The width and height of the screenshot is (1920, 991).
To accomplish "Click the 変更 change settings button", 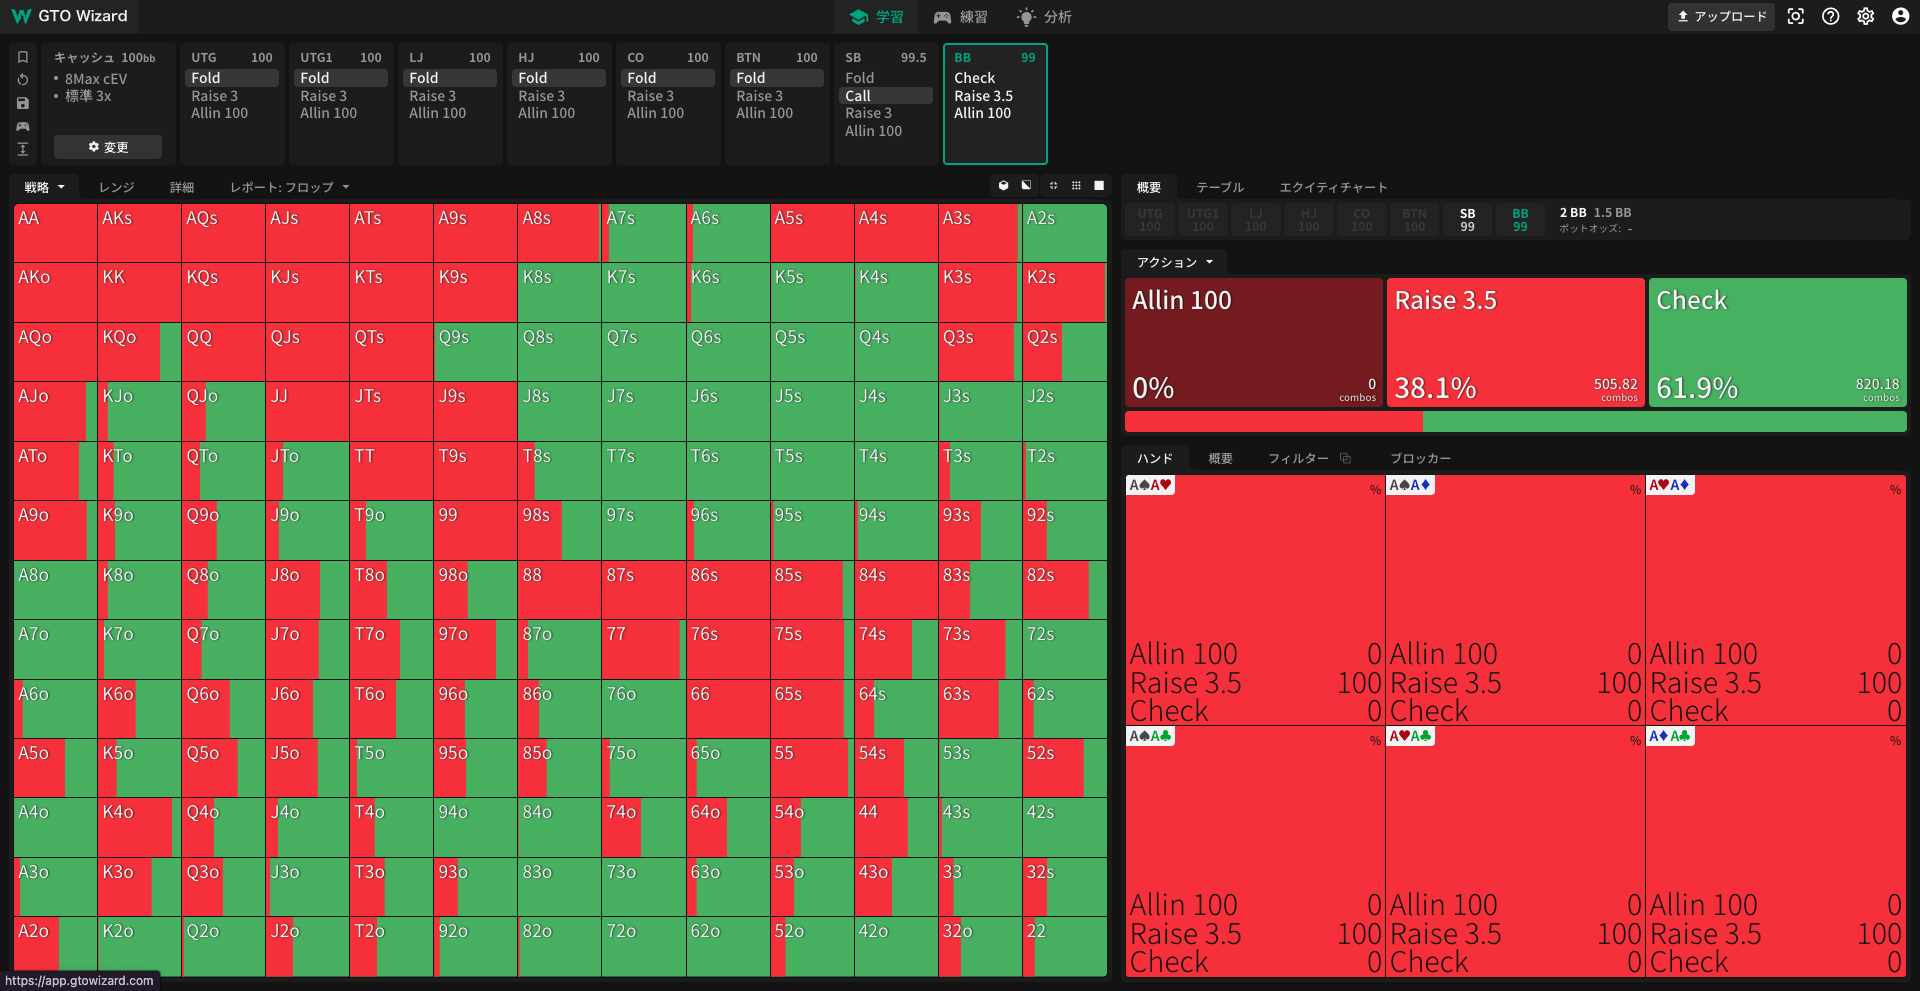I will tap(108, 147).
